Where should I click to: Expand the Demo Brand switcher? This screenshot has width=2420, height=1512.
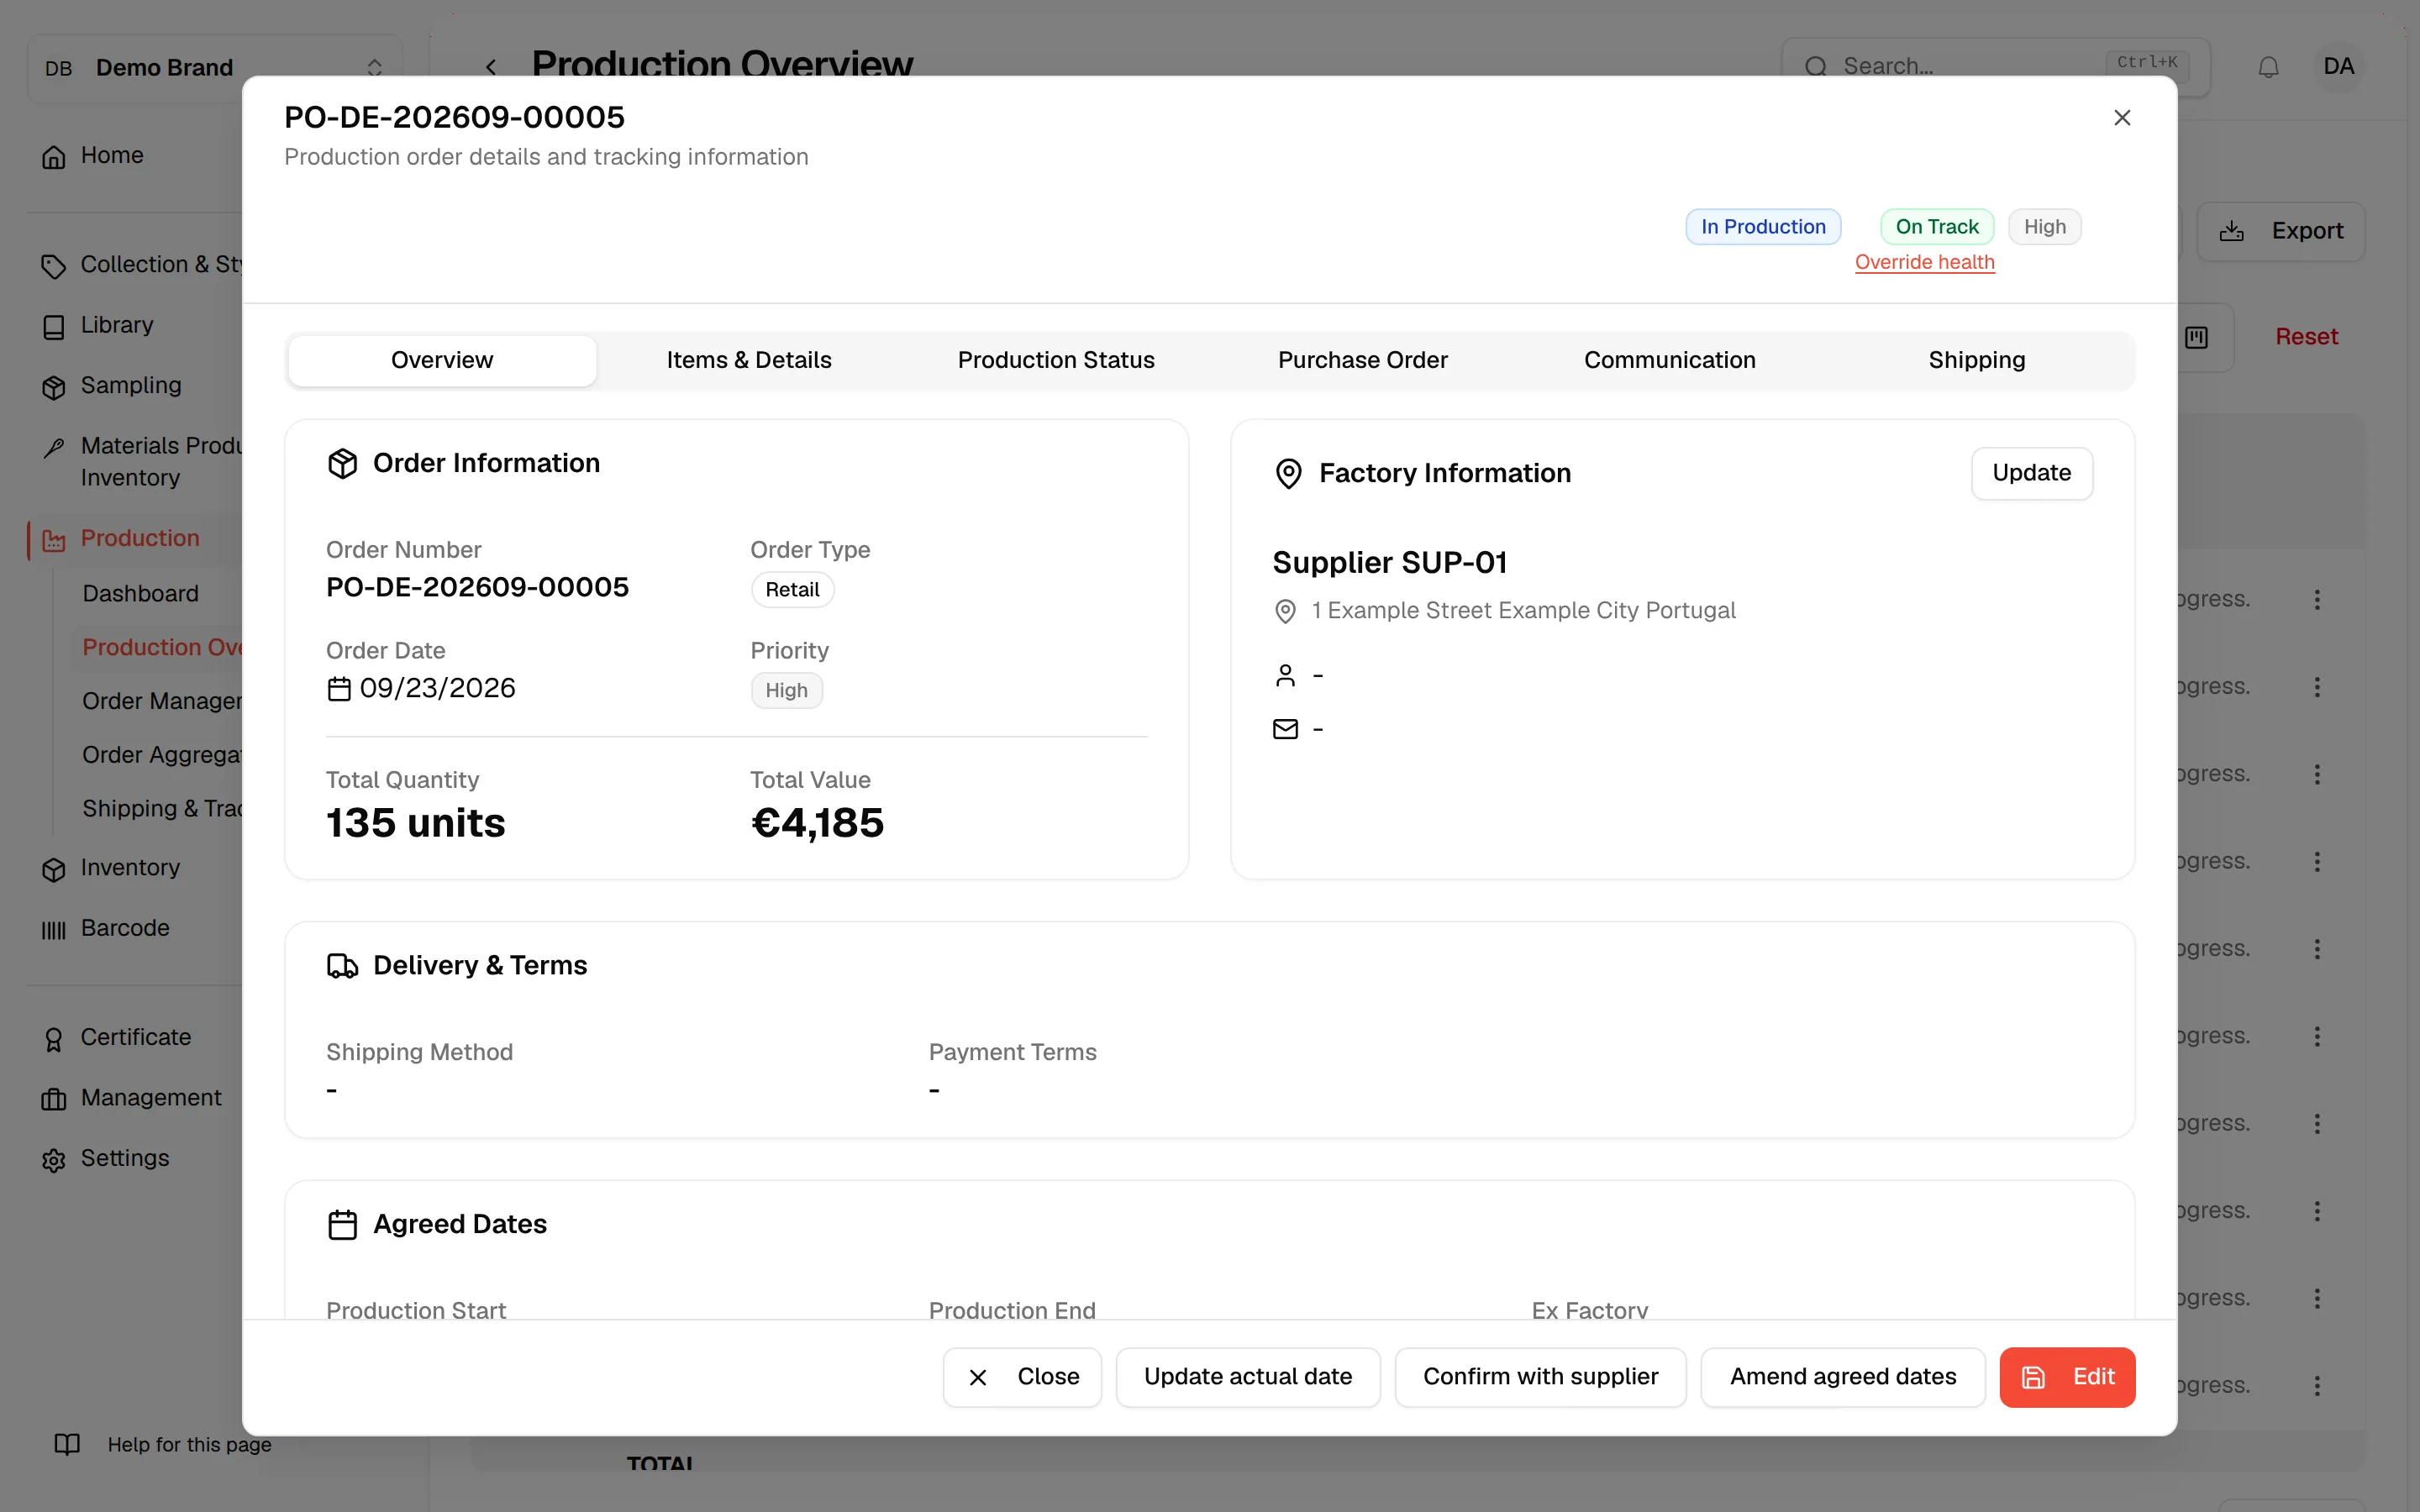coord(214,68)
